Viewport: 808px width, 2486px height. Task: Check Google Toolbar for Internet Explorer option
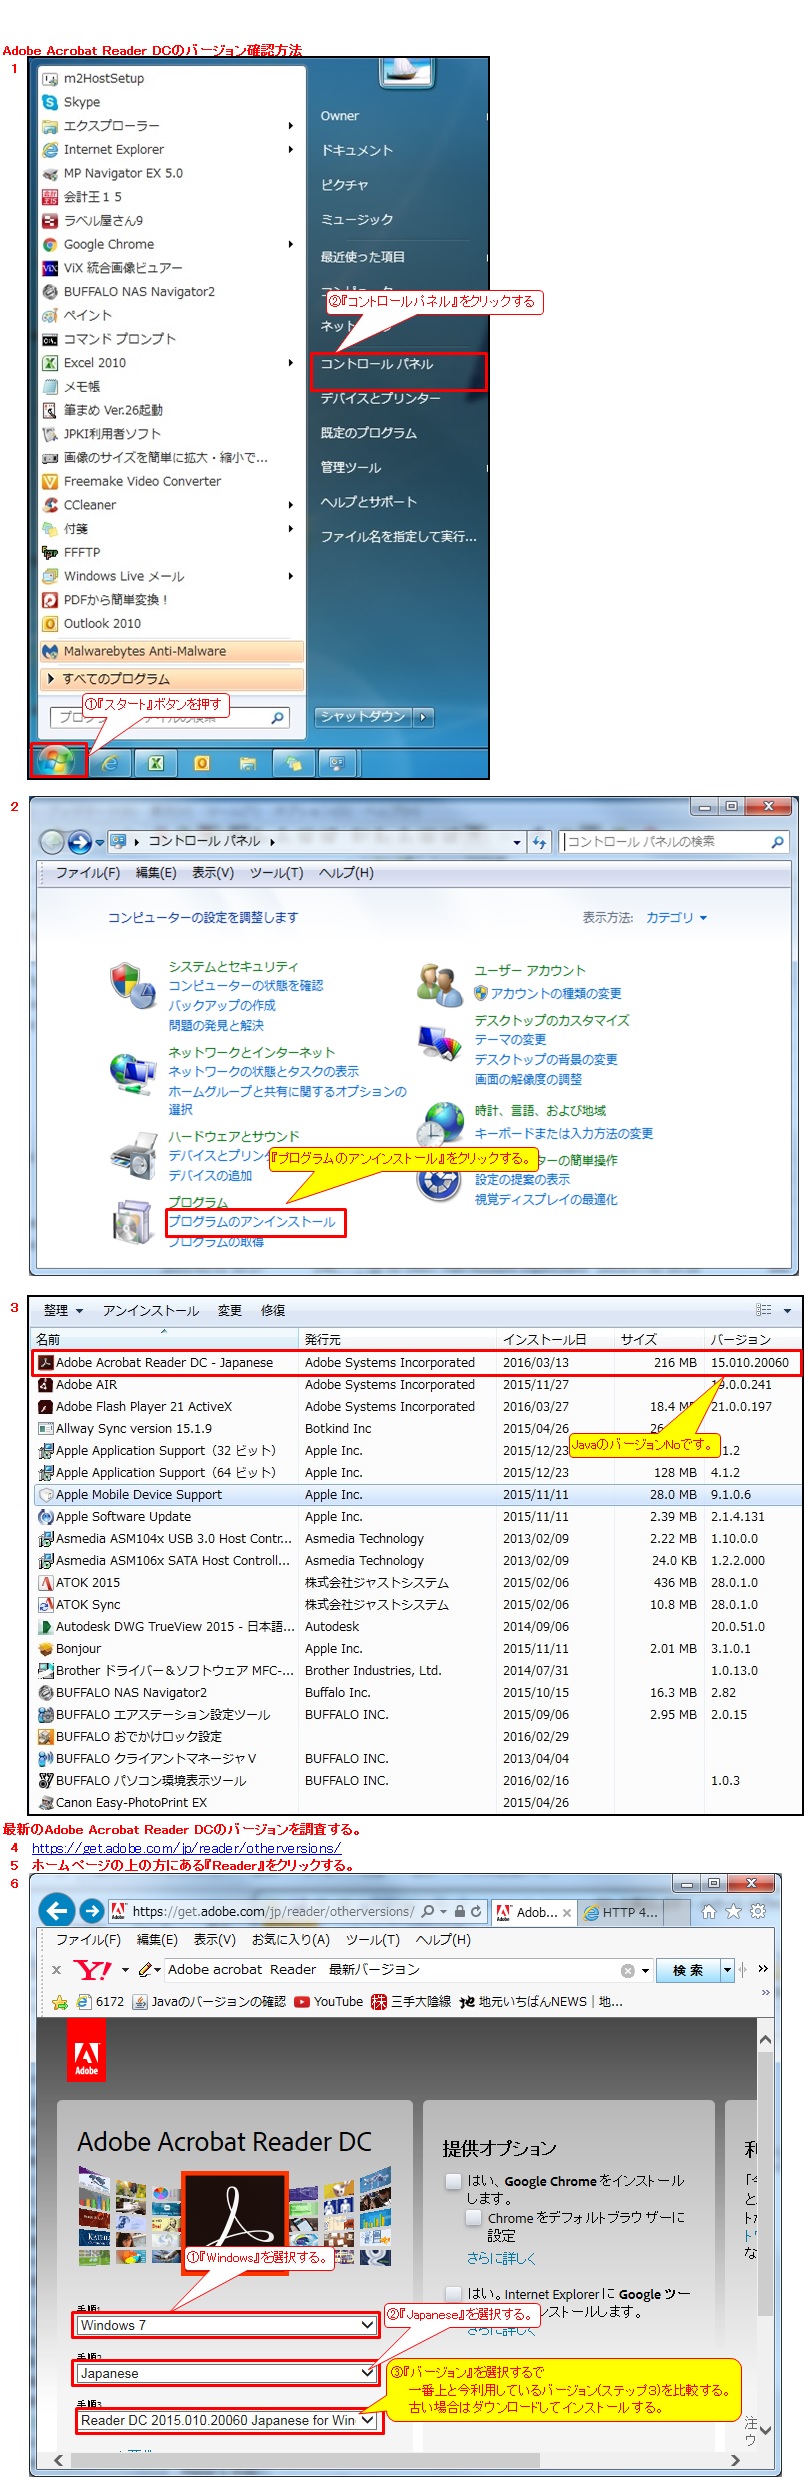(453, 2294)
